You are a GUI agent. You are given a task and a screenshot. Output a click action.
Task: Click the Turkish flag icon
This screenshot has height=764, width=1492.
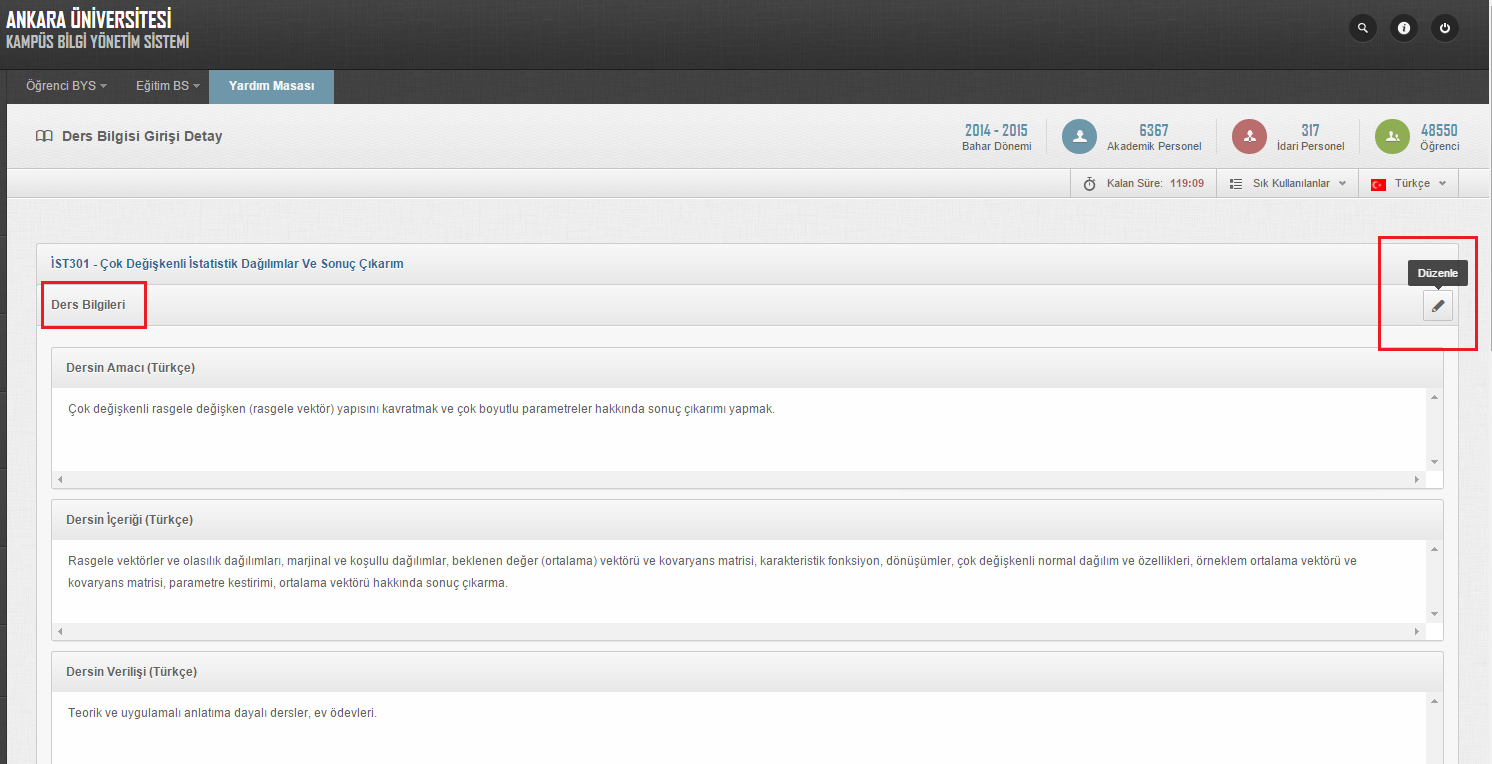tap(1378, 184)
